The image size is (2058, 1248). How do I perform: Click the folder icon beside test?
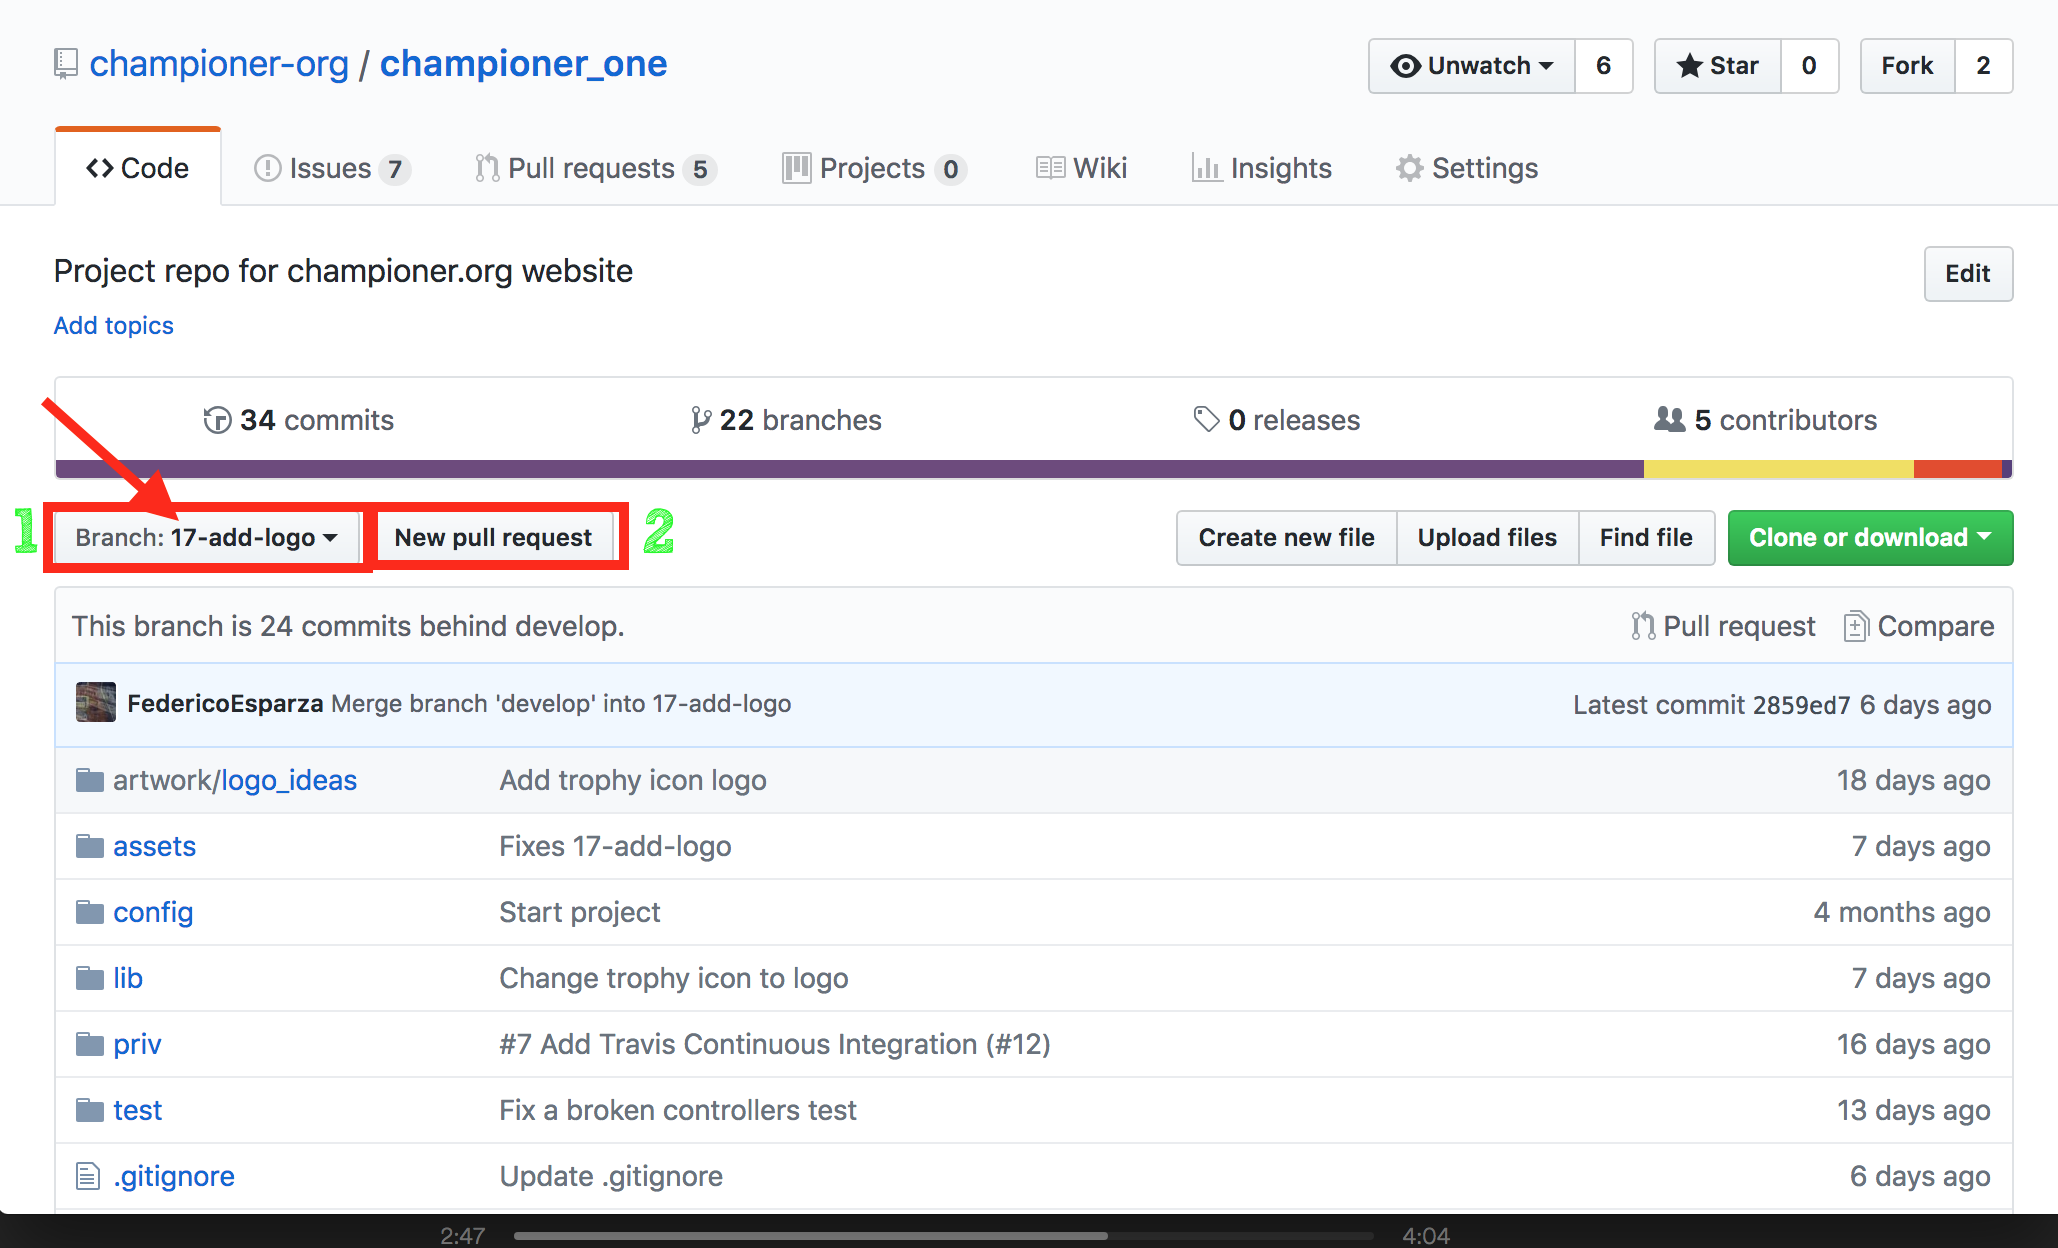pos(90,1110)
